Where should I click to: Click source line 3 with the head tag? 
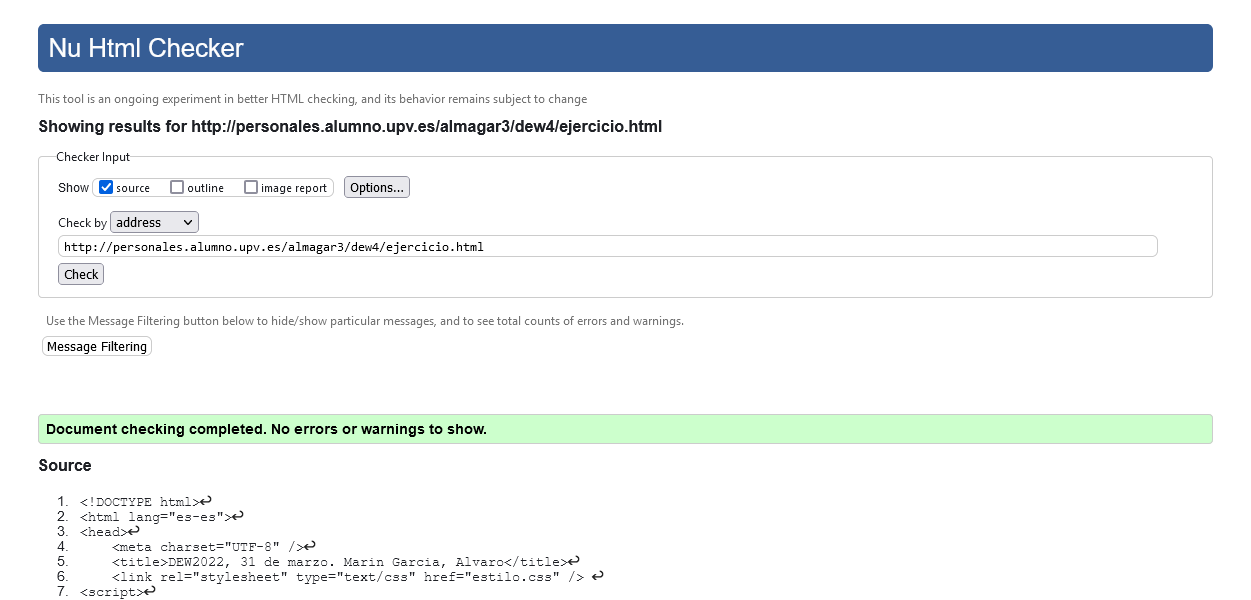coord(110,532)
